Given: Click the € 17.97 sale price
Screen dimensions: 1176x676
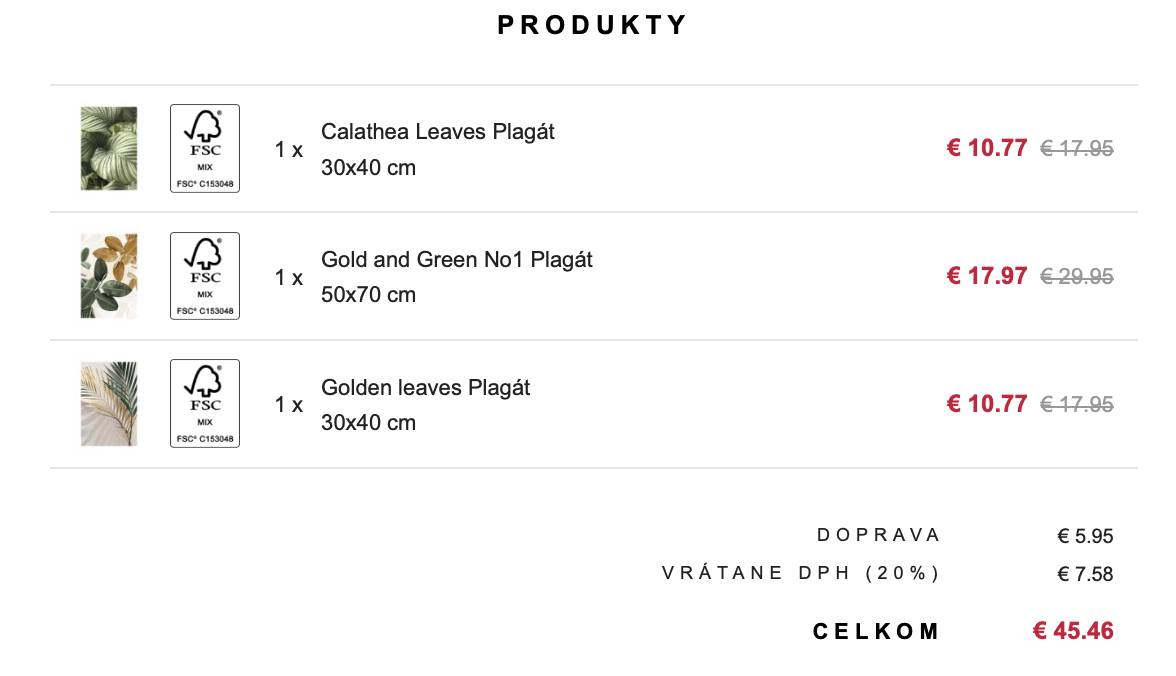Looking at the screenshot, I should (986, 276).
